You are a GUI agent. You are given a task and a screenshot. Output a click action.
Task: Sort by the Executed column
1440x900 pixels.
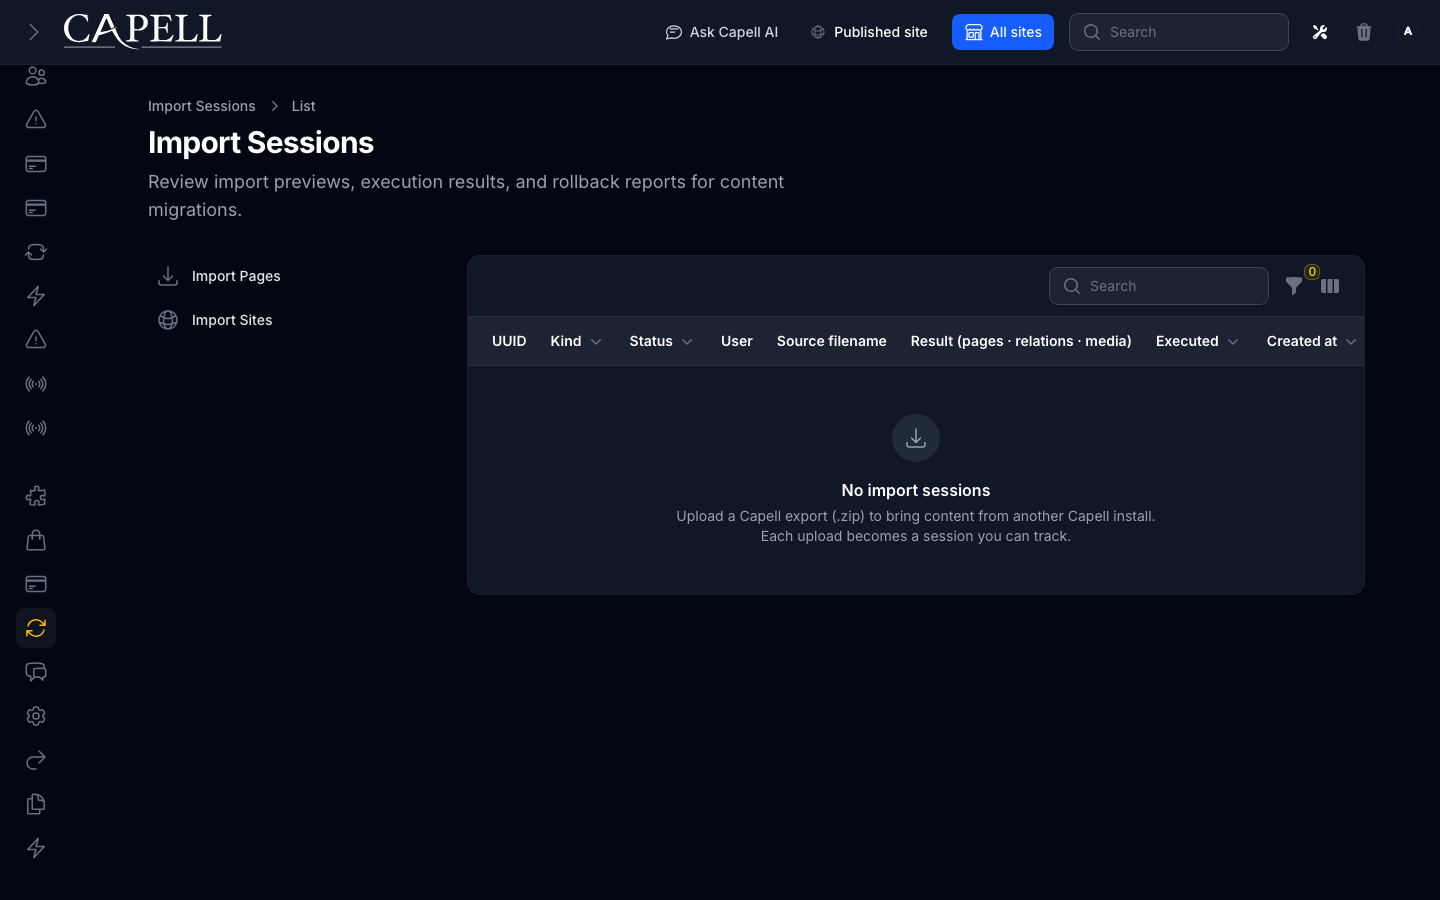click(x=1198, y=341)
